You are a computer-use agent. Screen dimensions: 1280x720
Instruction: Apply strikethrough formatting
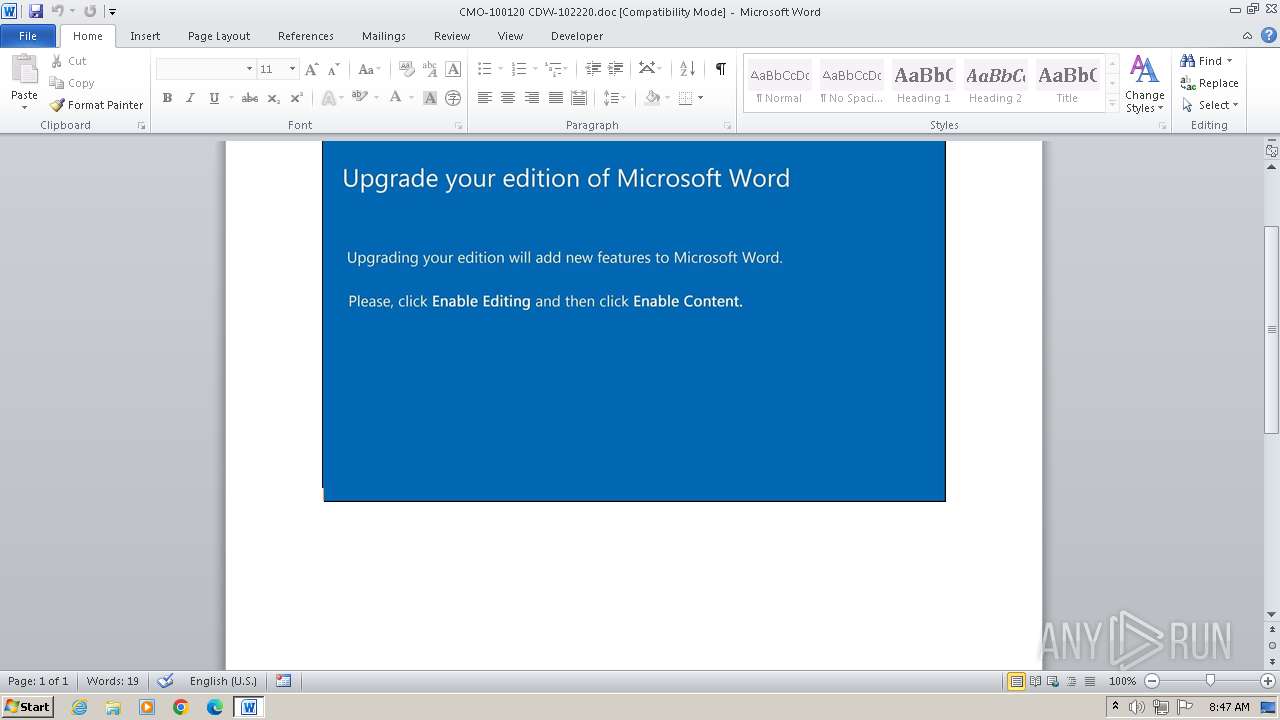[250, 98]
